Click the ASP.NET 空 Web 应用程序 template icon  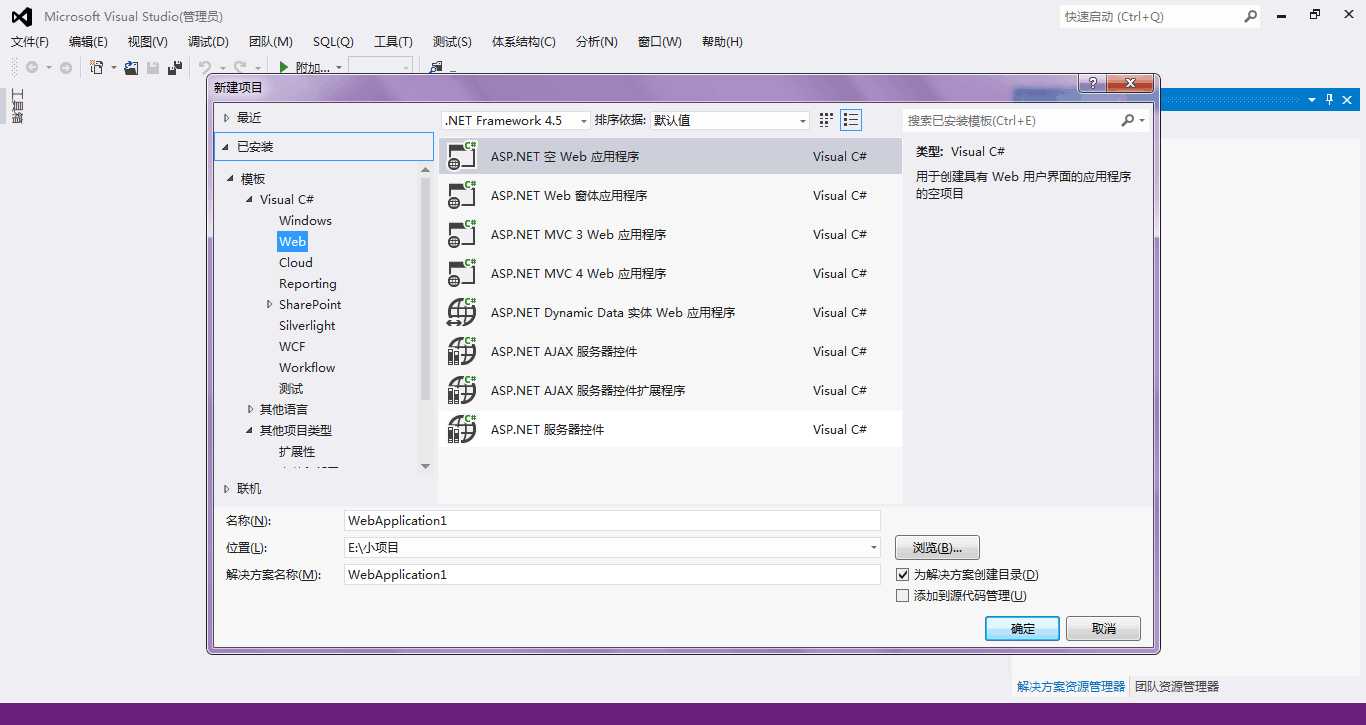click(461, 156)
